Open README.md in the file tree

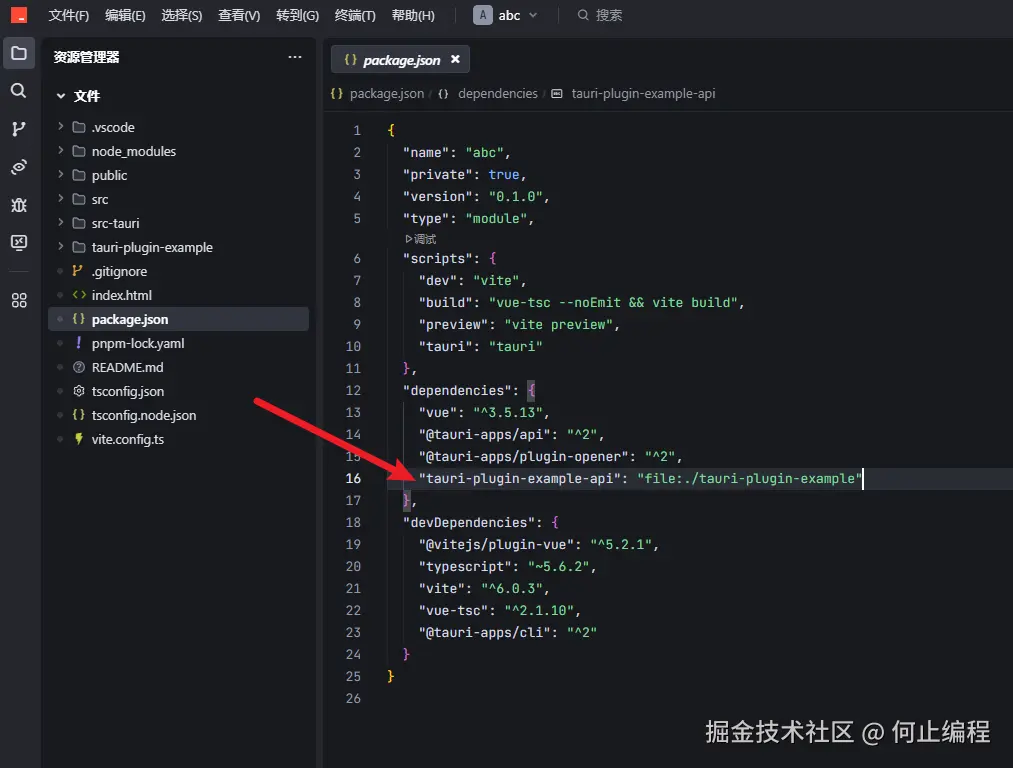click(x=127, y=368)
